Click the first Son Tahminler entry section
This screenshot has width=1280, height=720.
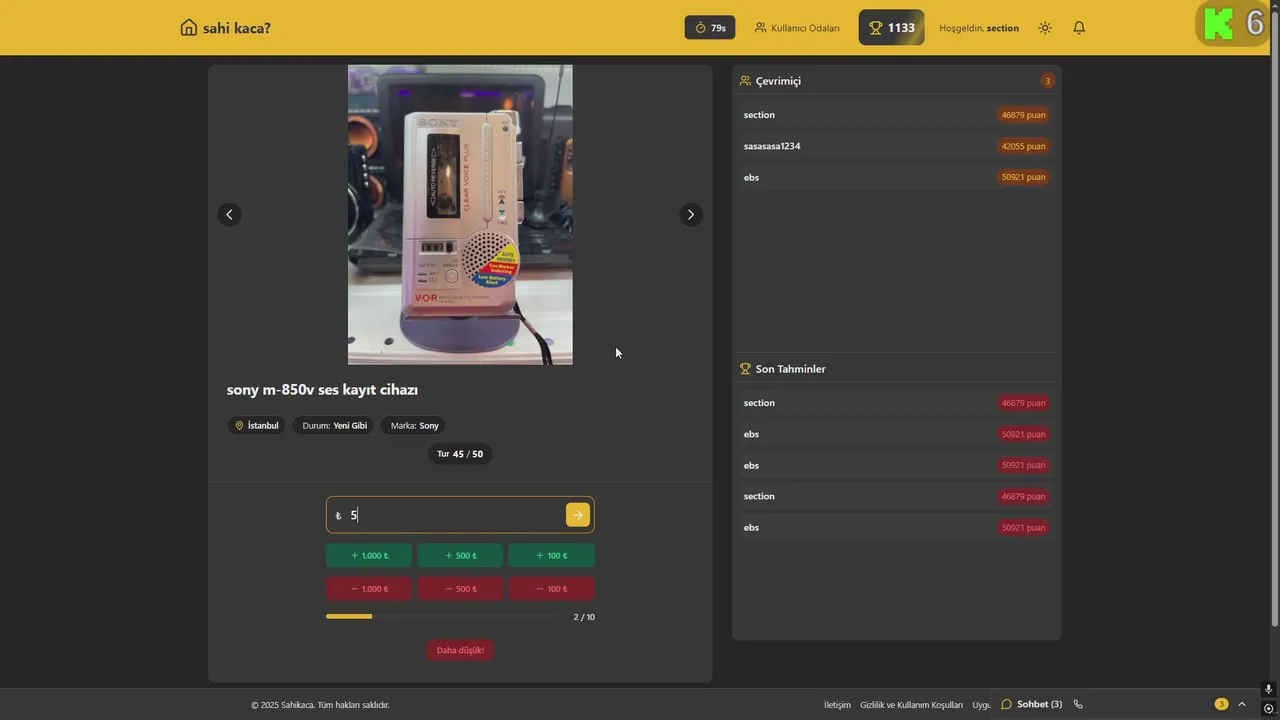click(896, 403)
